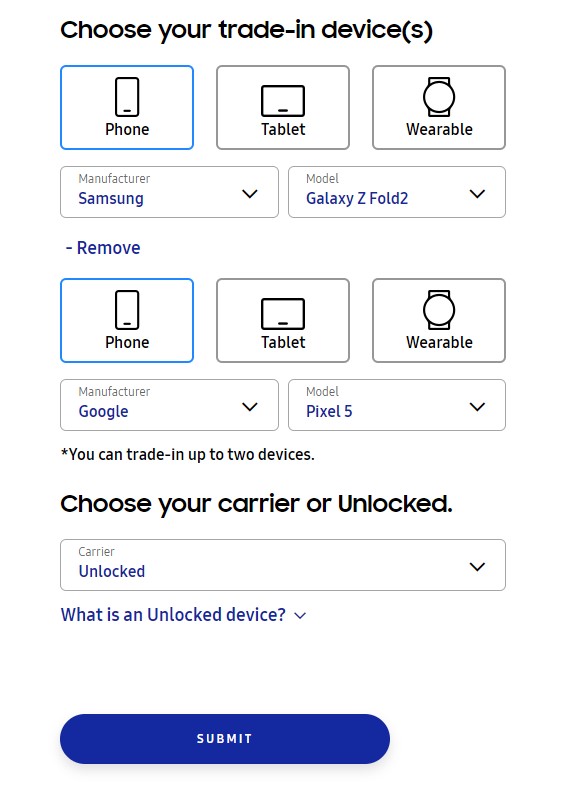This screenshot has height=786, width=570.
Task: Click chevron arrow in Carrier field
Action: pyautogui.click(x=477, y=566)
